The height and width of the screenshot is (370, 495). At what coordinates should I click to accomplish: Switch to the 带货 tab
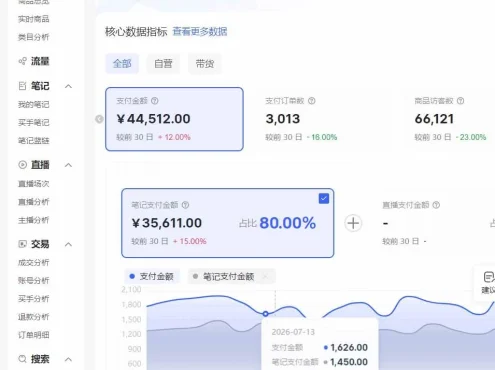pos(205,63)
